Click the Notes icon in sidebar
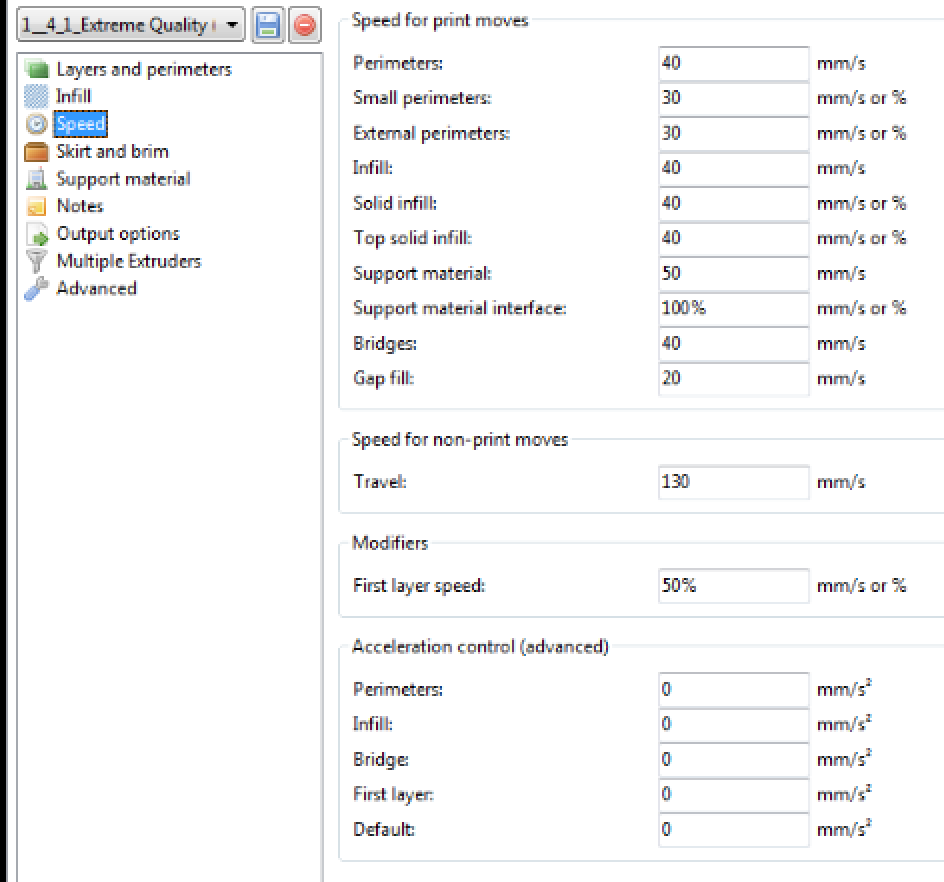Viewport: 944px width, 882px height. tap(37, 207)
